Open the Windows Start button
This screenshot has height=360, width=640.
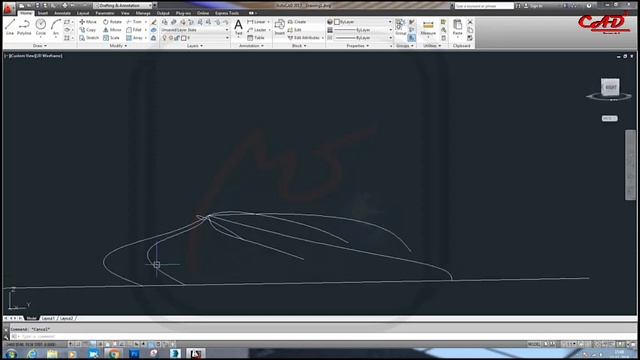tap(11, 353)
